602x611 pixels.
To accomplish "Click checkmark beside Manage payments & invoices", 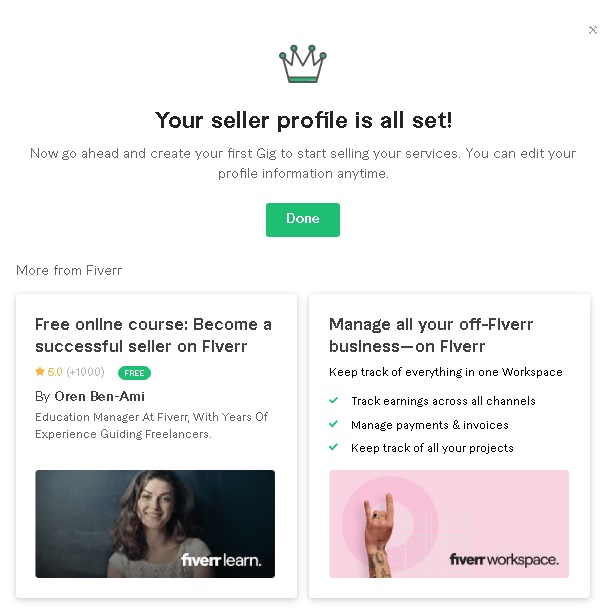I will (333, 424).
